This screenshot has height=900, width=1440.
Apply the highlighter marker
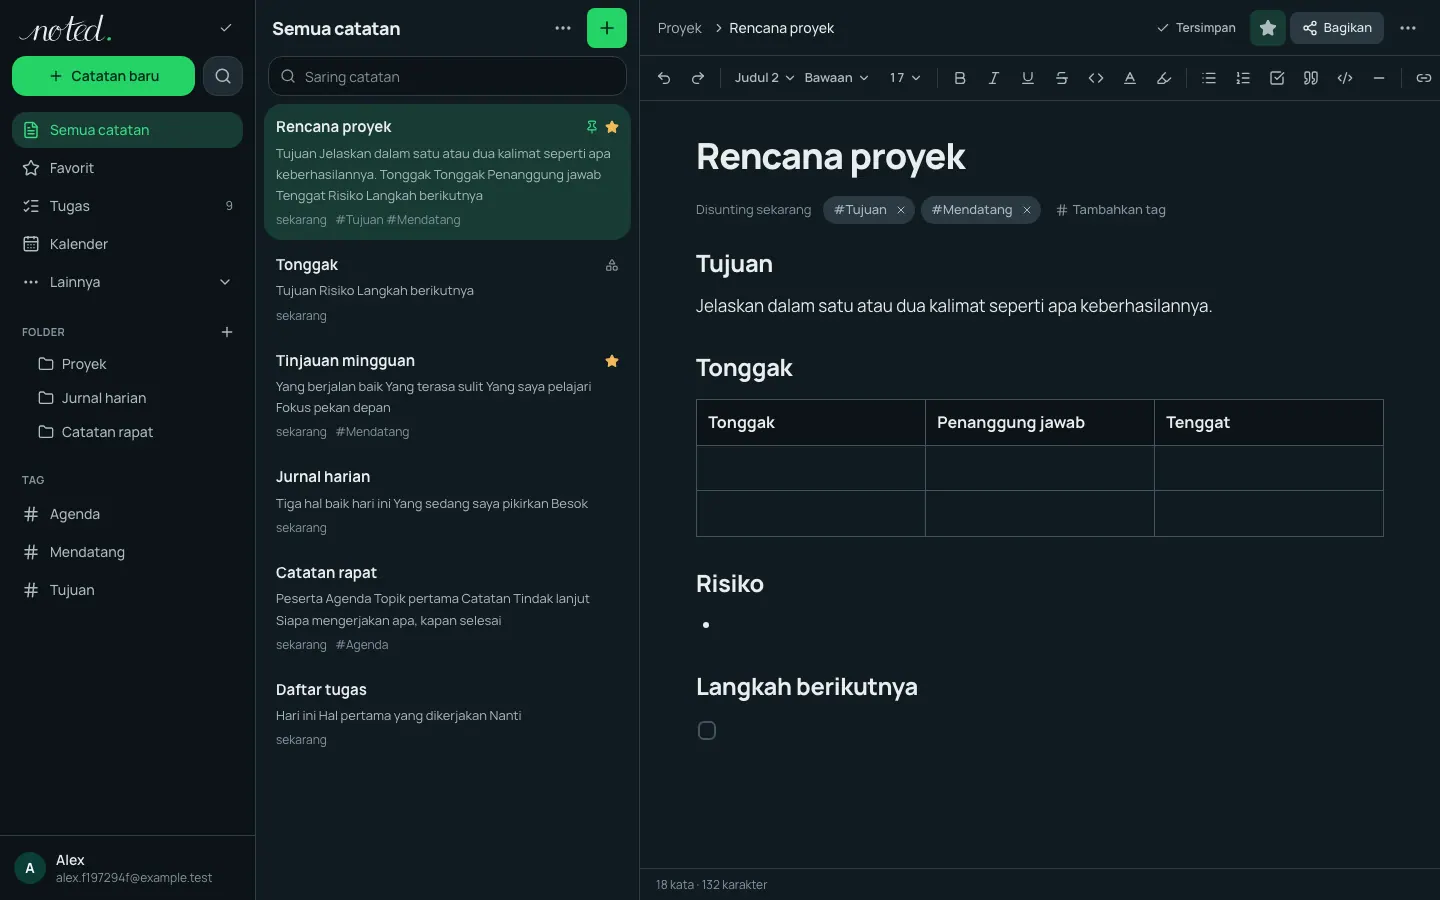[x=1164, y=78]
